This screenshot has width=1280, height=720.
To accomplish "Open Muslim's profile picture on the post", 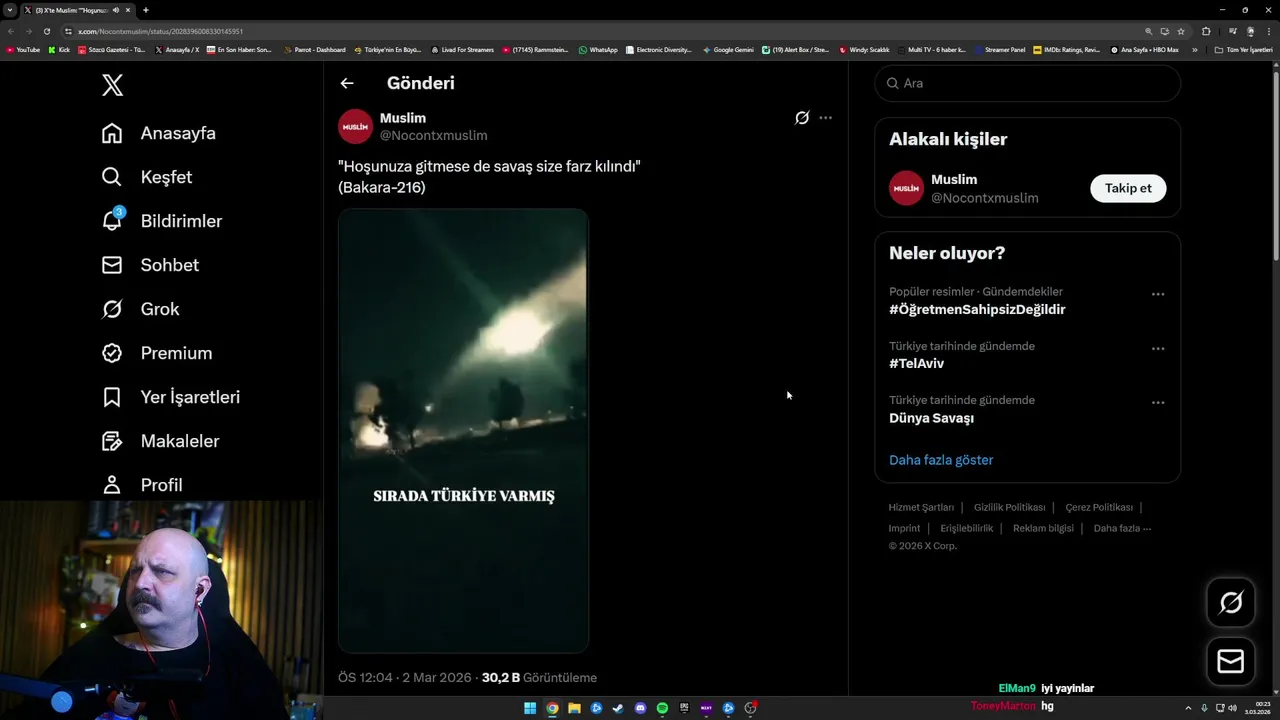I will click(x=355, y=127).
